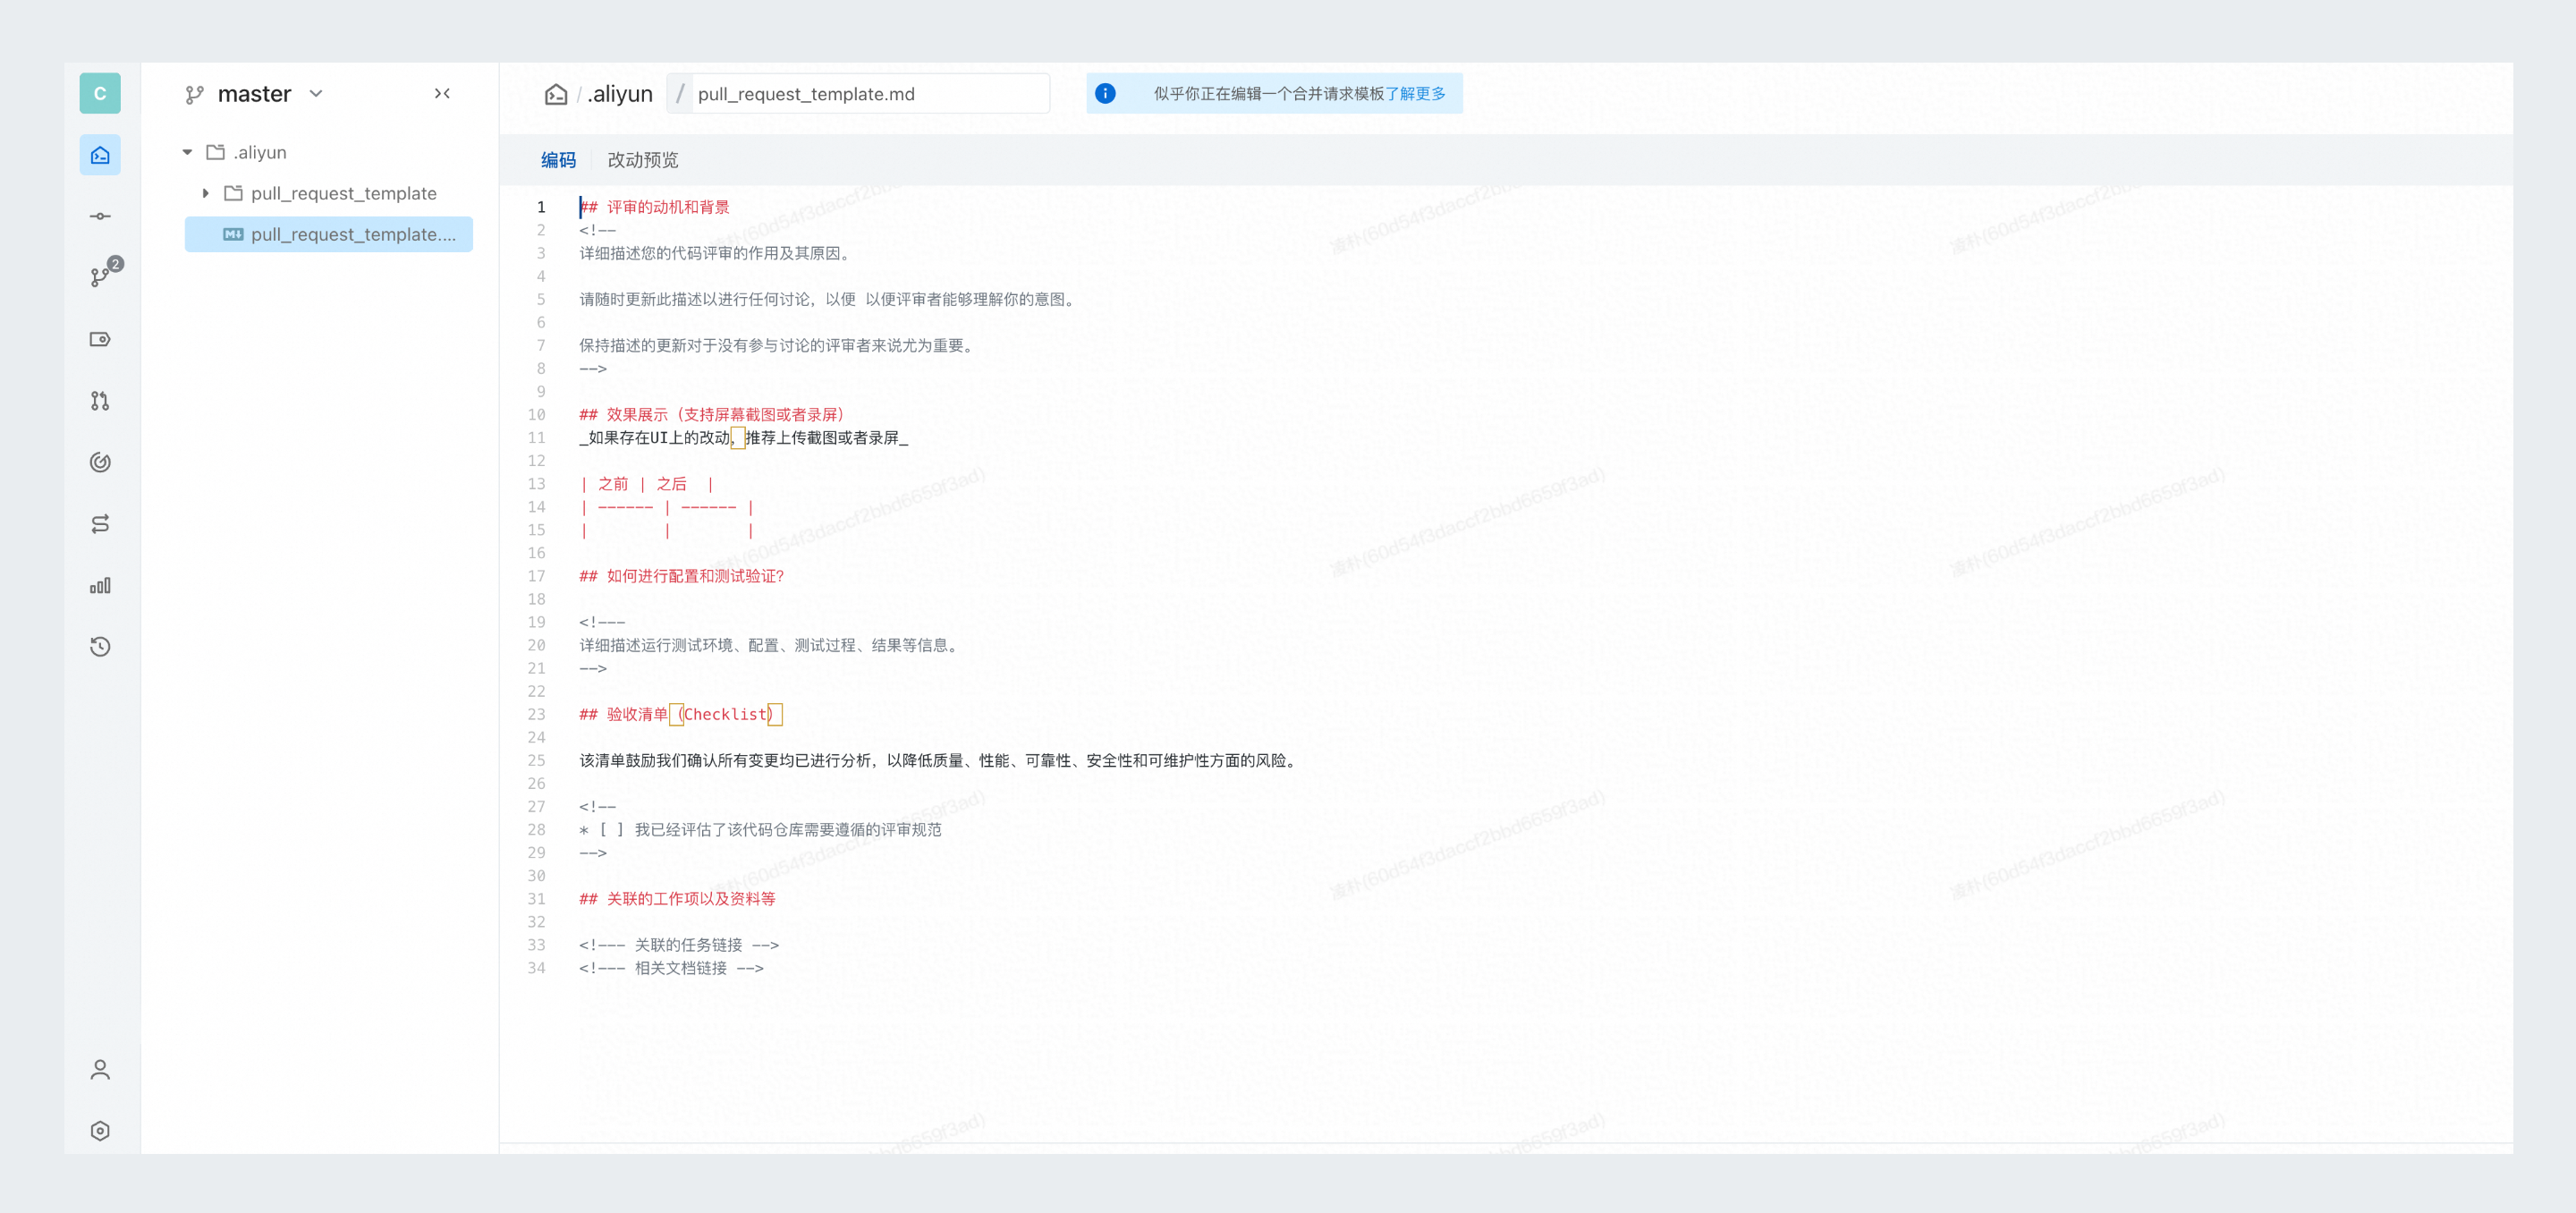This screenshot has width=2576, height=1213.
Task: Click line 28 checklist item text
Action: [788, 830]
